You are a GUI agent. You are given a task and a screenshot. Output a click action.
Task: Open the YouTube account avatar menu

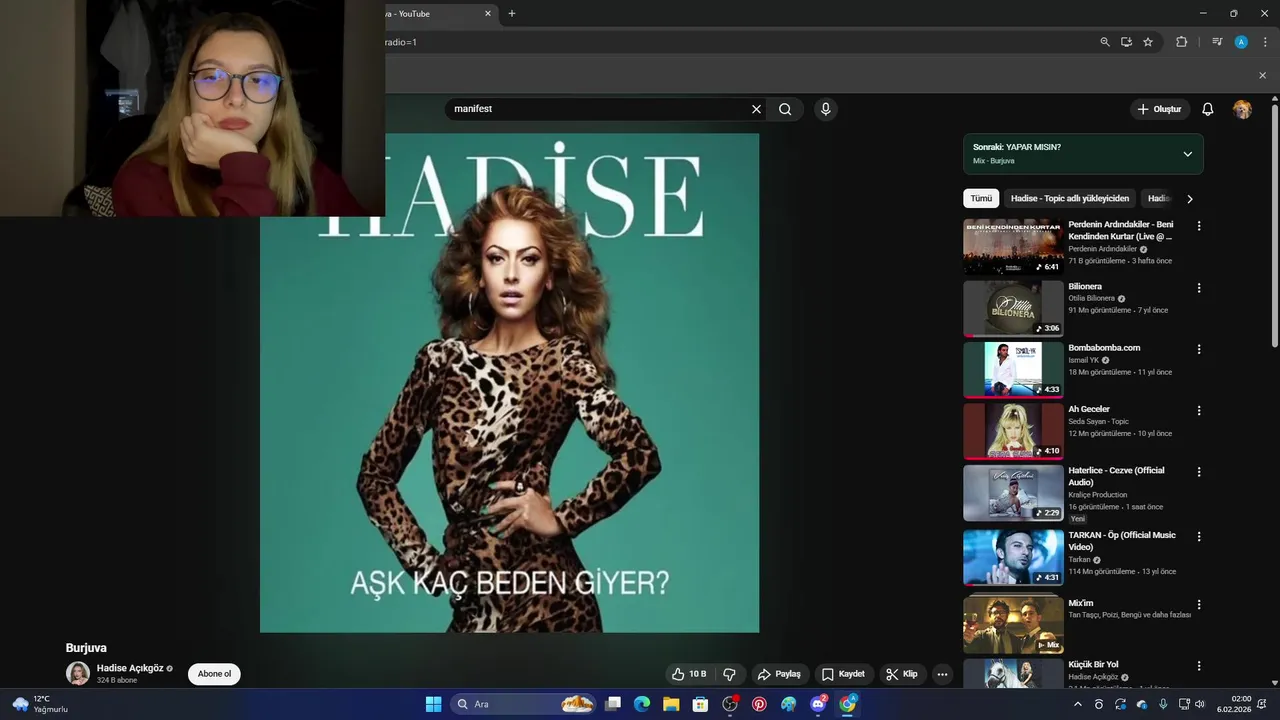pos(1242,109)
